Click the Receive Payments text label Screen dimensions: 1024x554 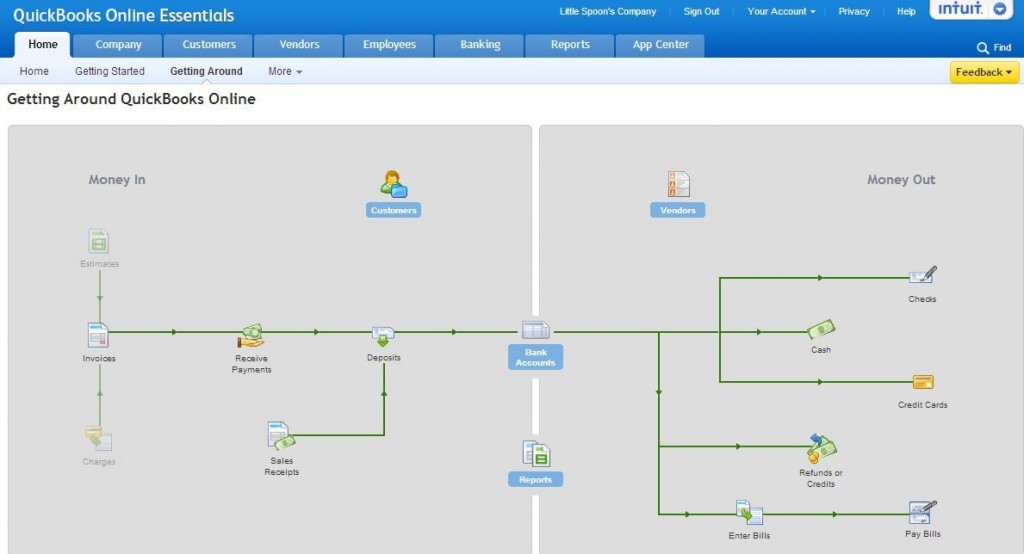click(251, 364)
